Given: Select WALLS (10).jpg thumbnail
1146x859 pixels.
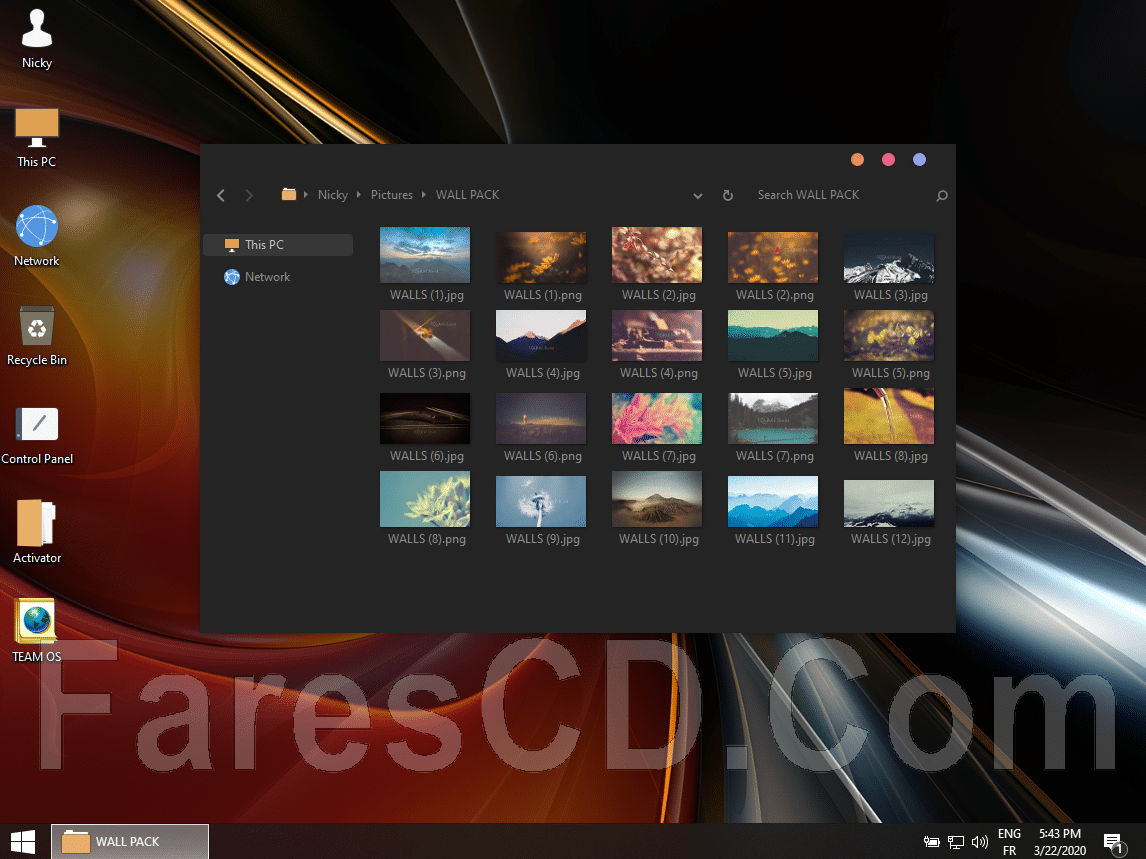Looking at the screenshot, I should click(x=657, y=499).
